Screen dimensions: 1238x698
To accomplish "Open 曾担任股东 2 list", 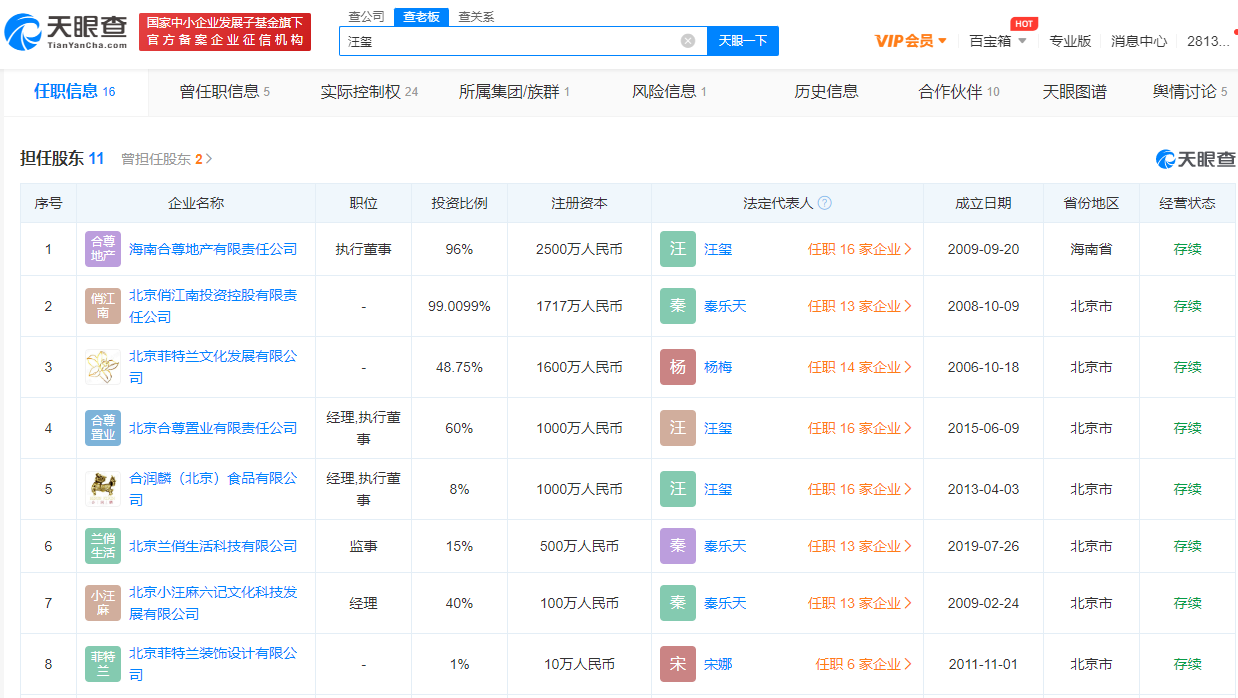I will (x=167, y=159).
